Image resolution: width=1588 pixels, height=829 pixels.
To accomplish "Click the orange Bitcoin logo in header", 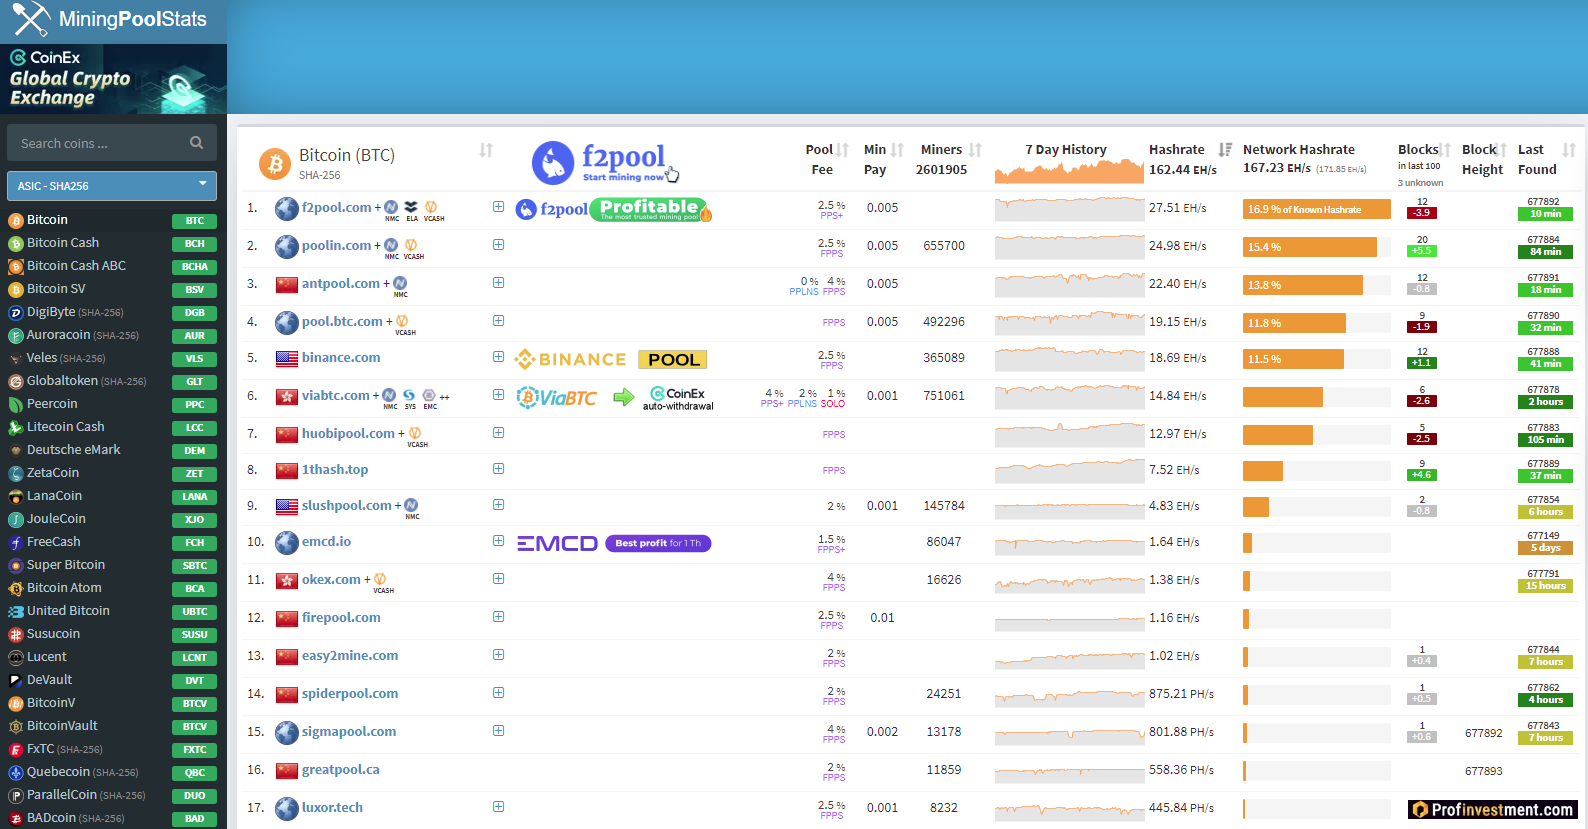I will (274, 163).
